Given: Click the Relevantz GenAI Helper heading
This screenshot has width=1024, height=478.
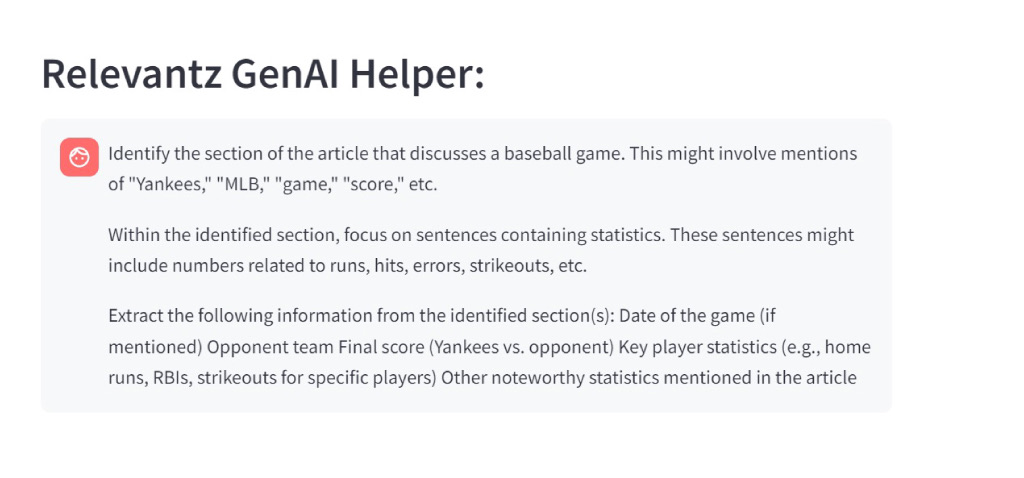Looking at the screenshot, I should [x=263, y=74].
